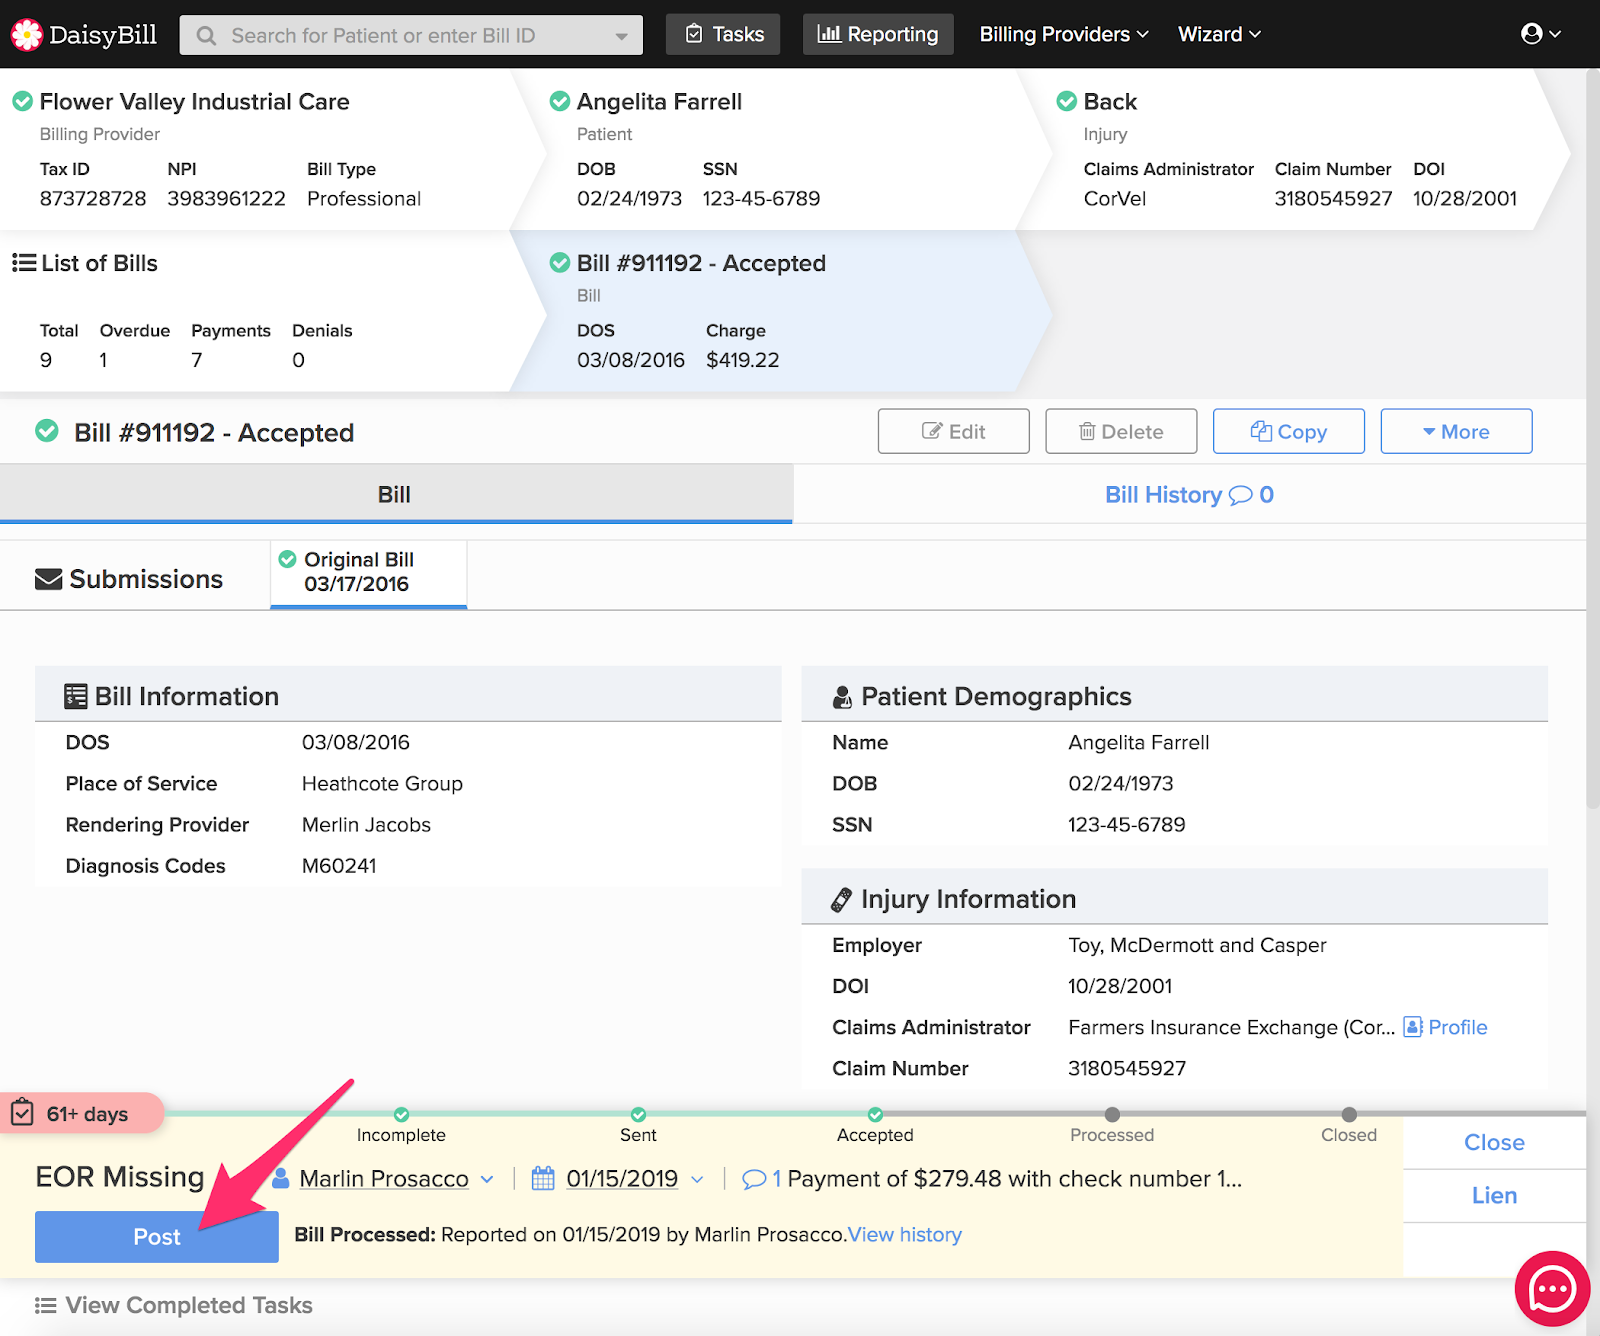Click the Bill History comment bubble icon
The image size is (1600, 1336).
pyautogui.click(x=1240, y=495)
